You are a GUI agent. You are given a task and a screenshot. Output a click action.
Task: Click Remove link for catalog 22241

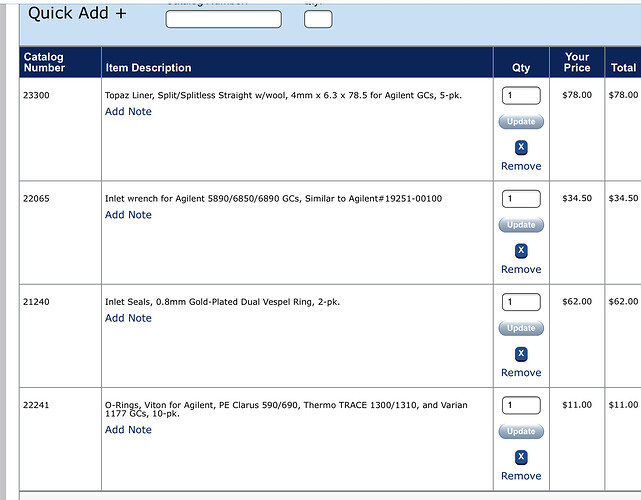tap(521, 476)
